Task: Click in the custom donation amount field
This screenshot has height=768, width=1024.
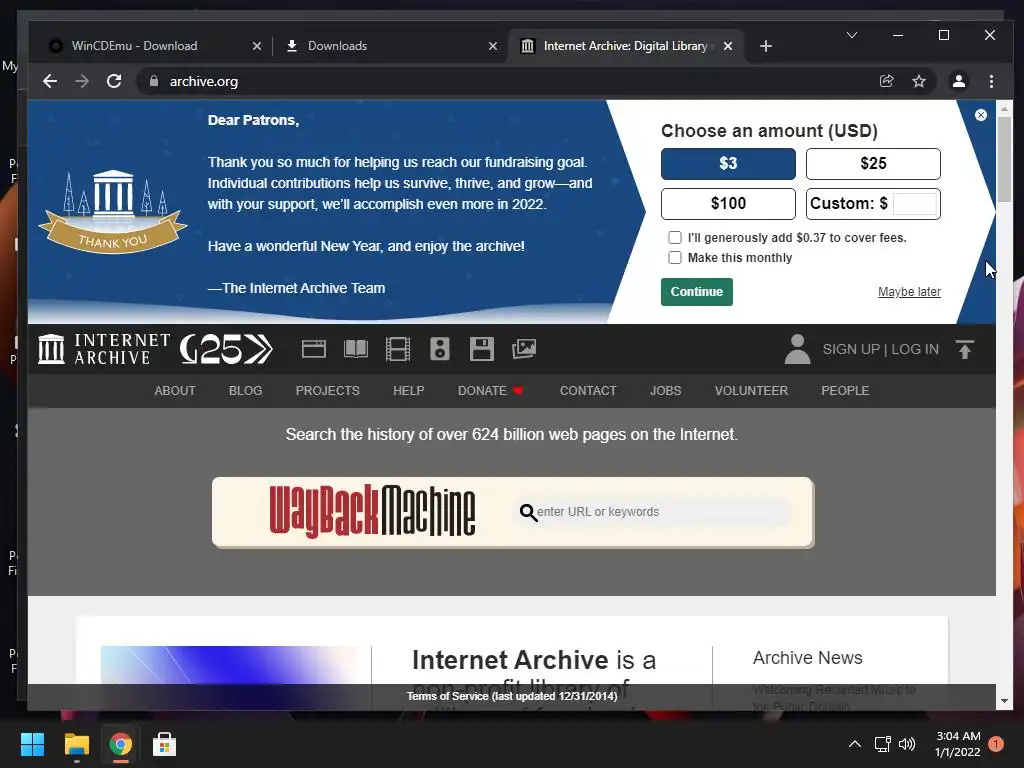Action: [x=914, y=204]
